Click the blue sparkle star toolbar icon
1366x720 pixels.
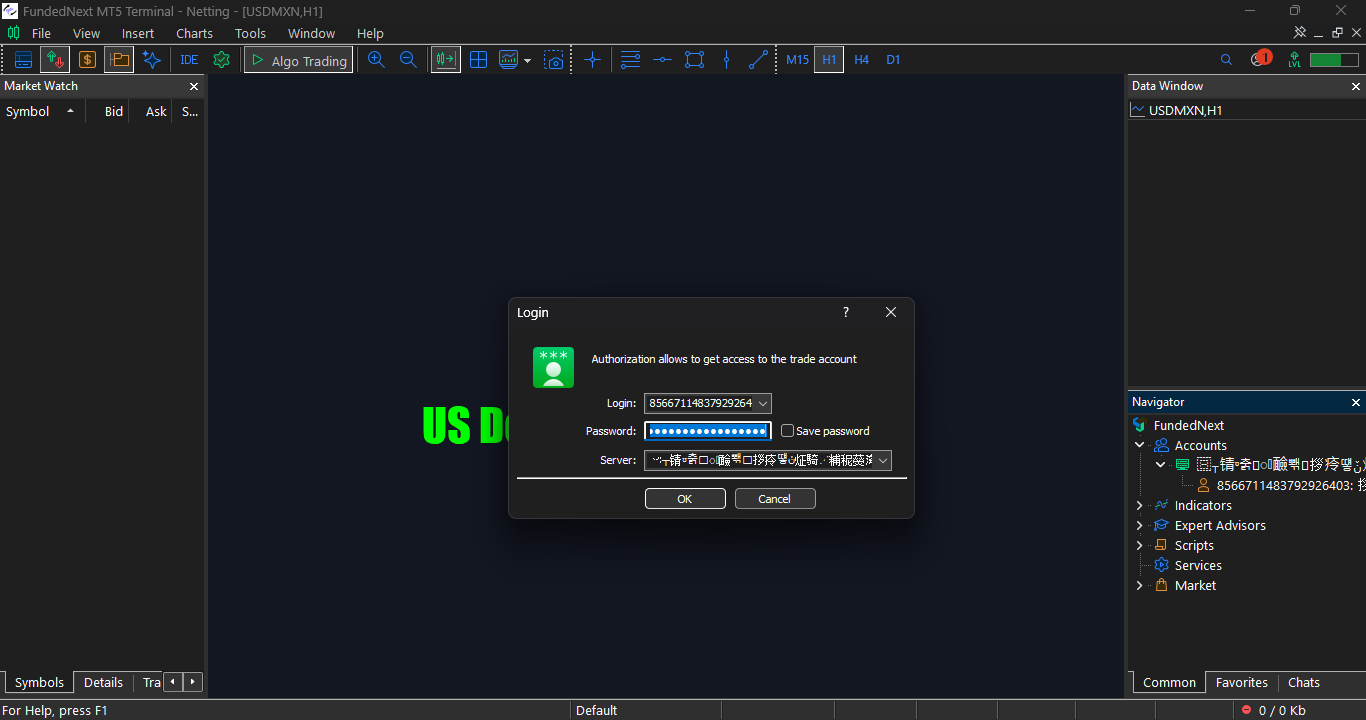point(152,60)
